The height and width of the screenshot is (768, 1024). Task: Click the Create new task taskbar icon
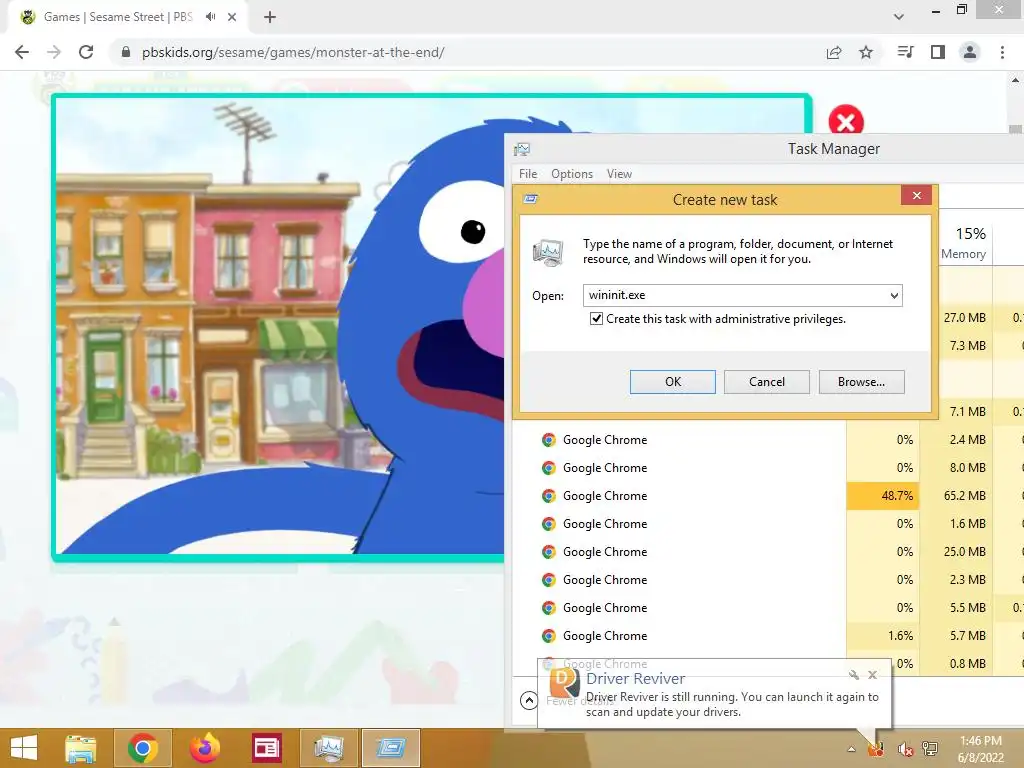391,748
